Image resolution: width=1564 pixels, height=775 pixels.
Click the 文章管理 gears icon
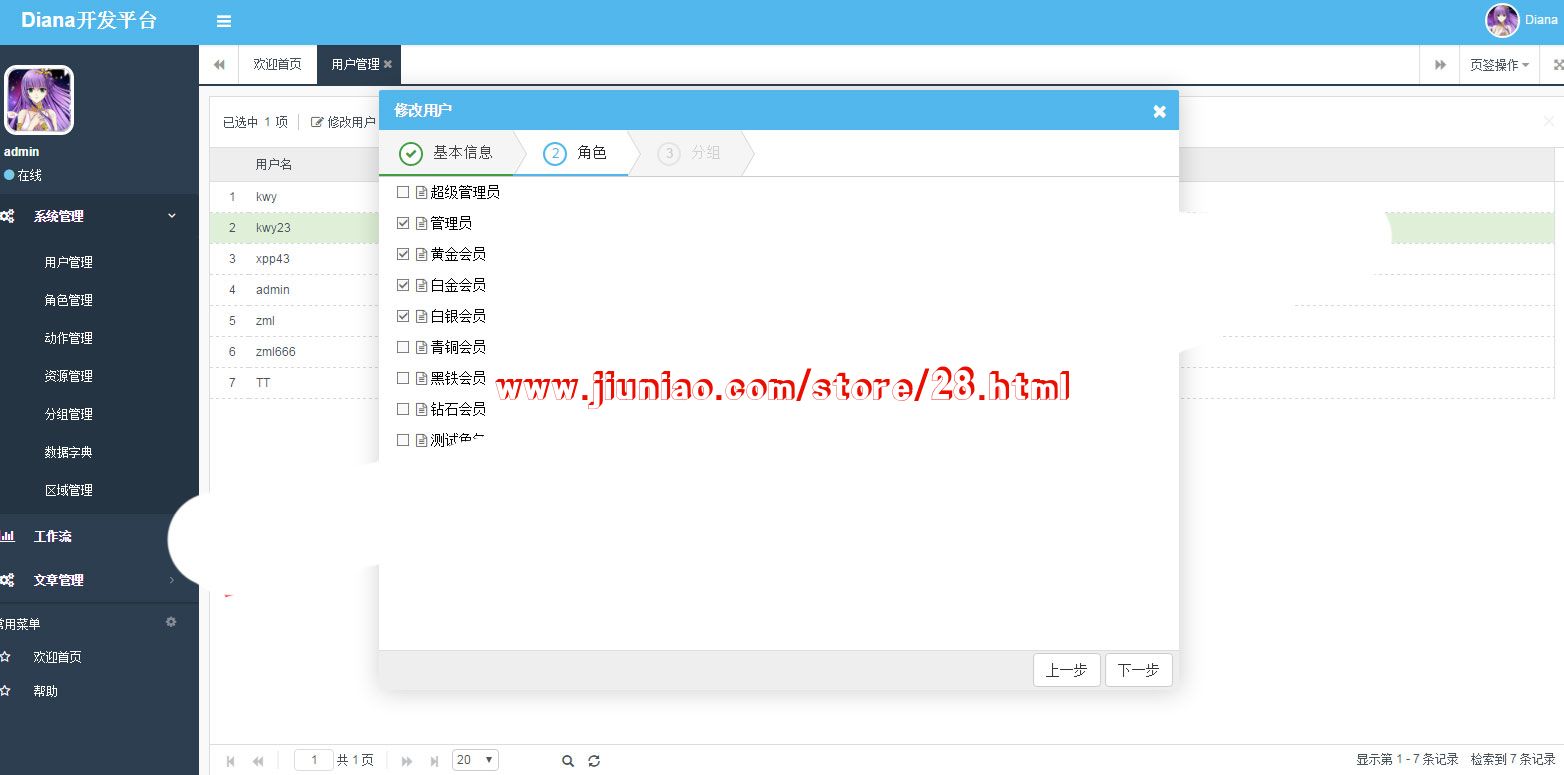click(7, 580)
